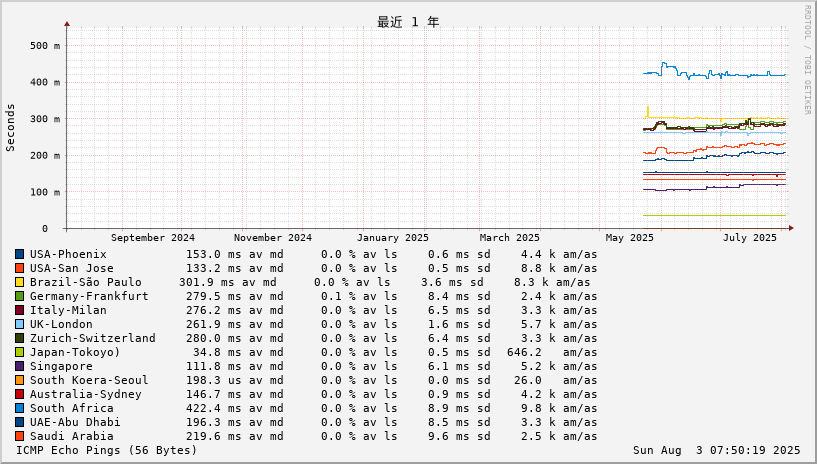Click the '0.1 %' Frankfurt packet loss value
817x464 pixels.
point(338,296)
